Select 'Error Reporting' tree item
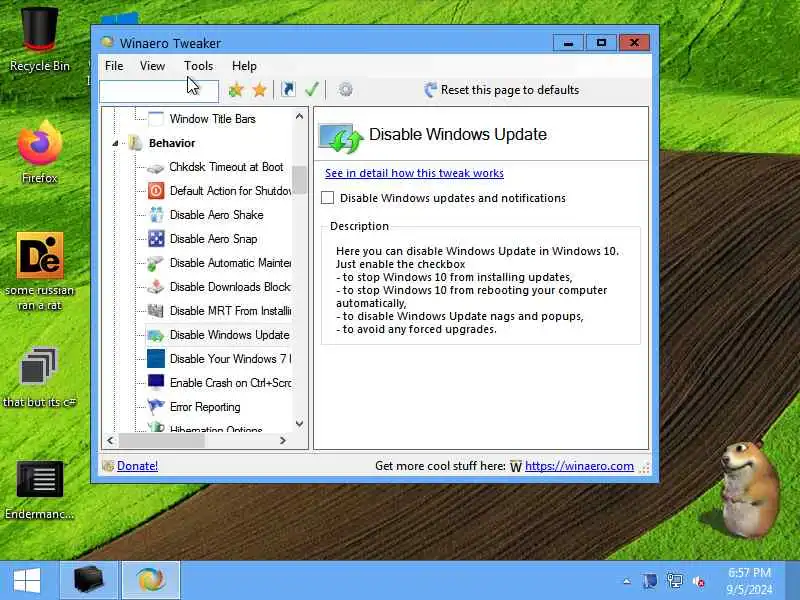This screenshot has width=800, height=600. [x=205, y=407]
